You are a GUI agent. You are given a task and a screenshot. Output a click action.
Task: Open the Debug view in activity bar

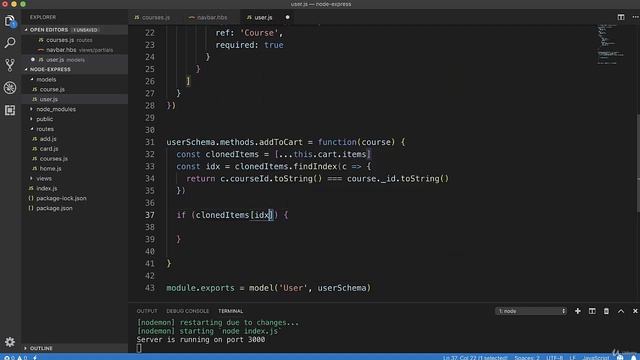click(x=10, y=87)
